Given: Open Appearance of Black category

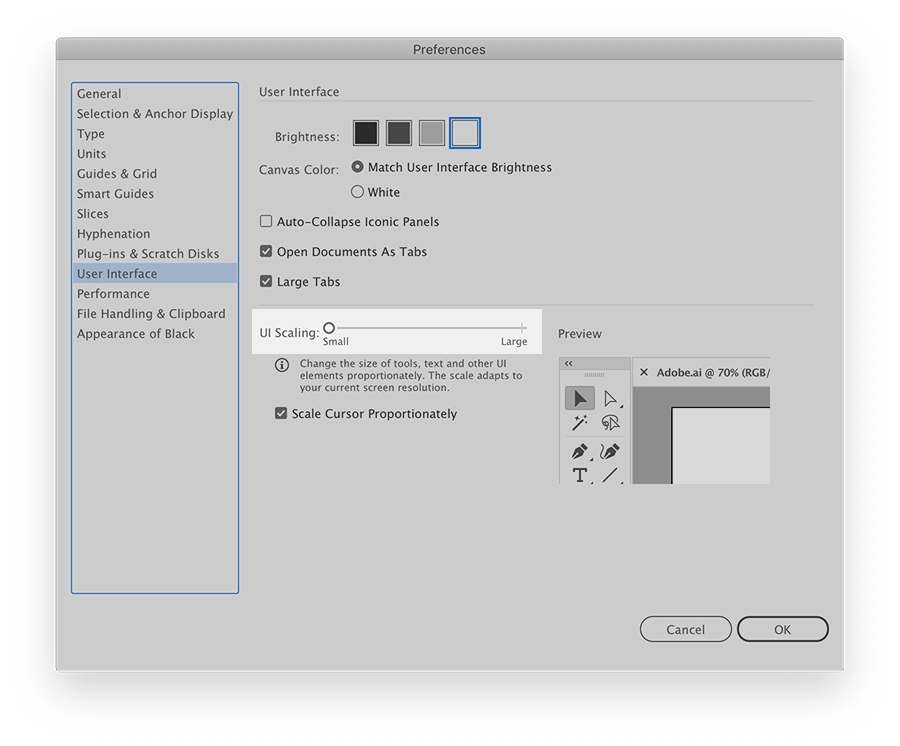Looking at the screenshot, I should point(155,334).
